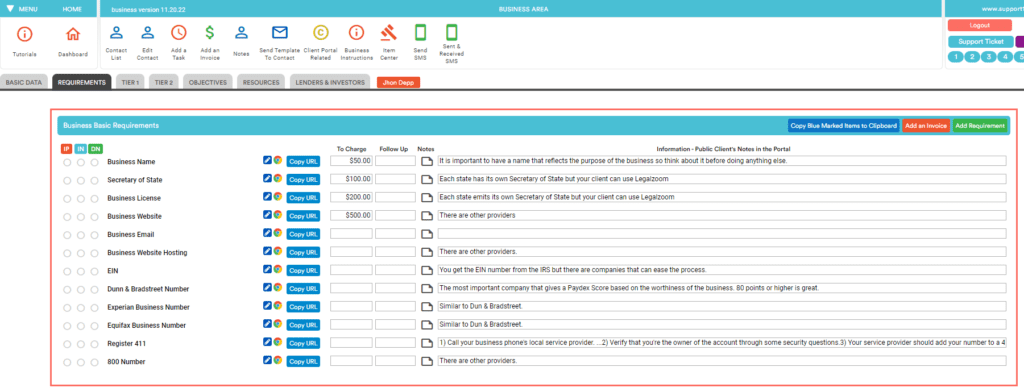
Task: Switch to the OBJECTIVES tab
Action: point(208,82)
